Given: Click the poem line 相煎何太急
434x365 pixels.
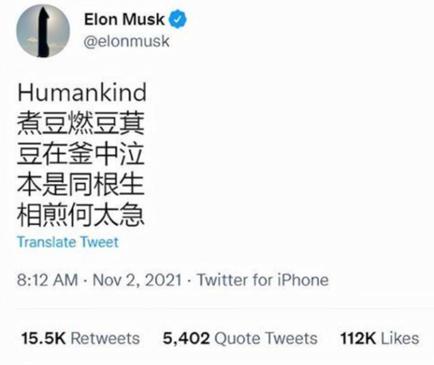Looking at the screenshot, I should click(81, 215).
